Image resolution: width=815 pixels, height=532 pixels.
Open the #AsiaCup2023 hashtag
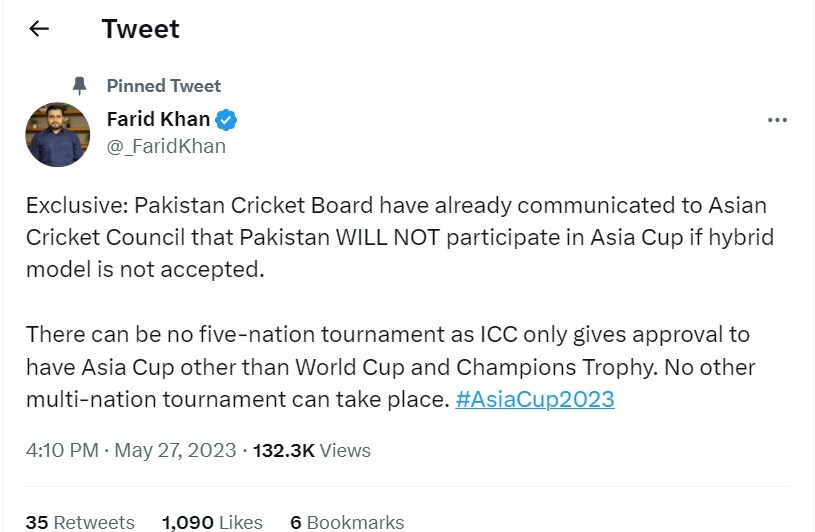534,399
